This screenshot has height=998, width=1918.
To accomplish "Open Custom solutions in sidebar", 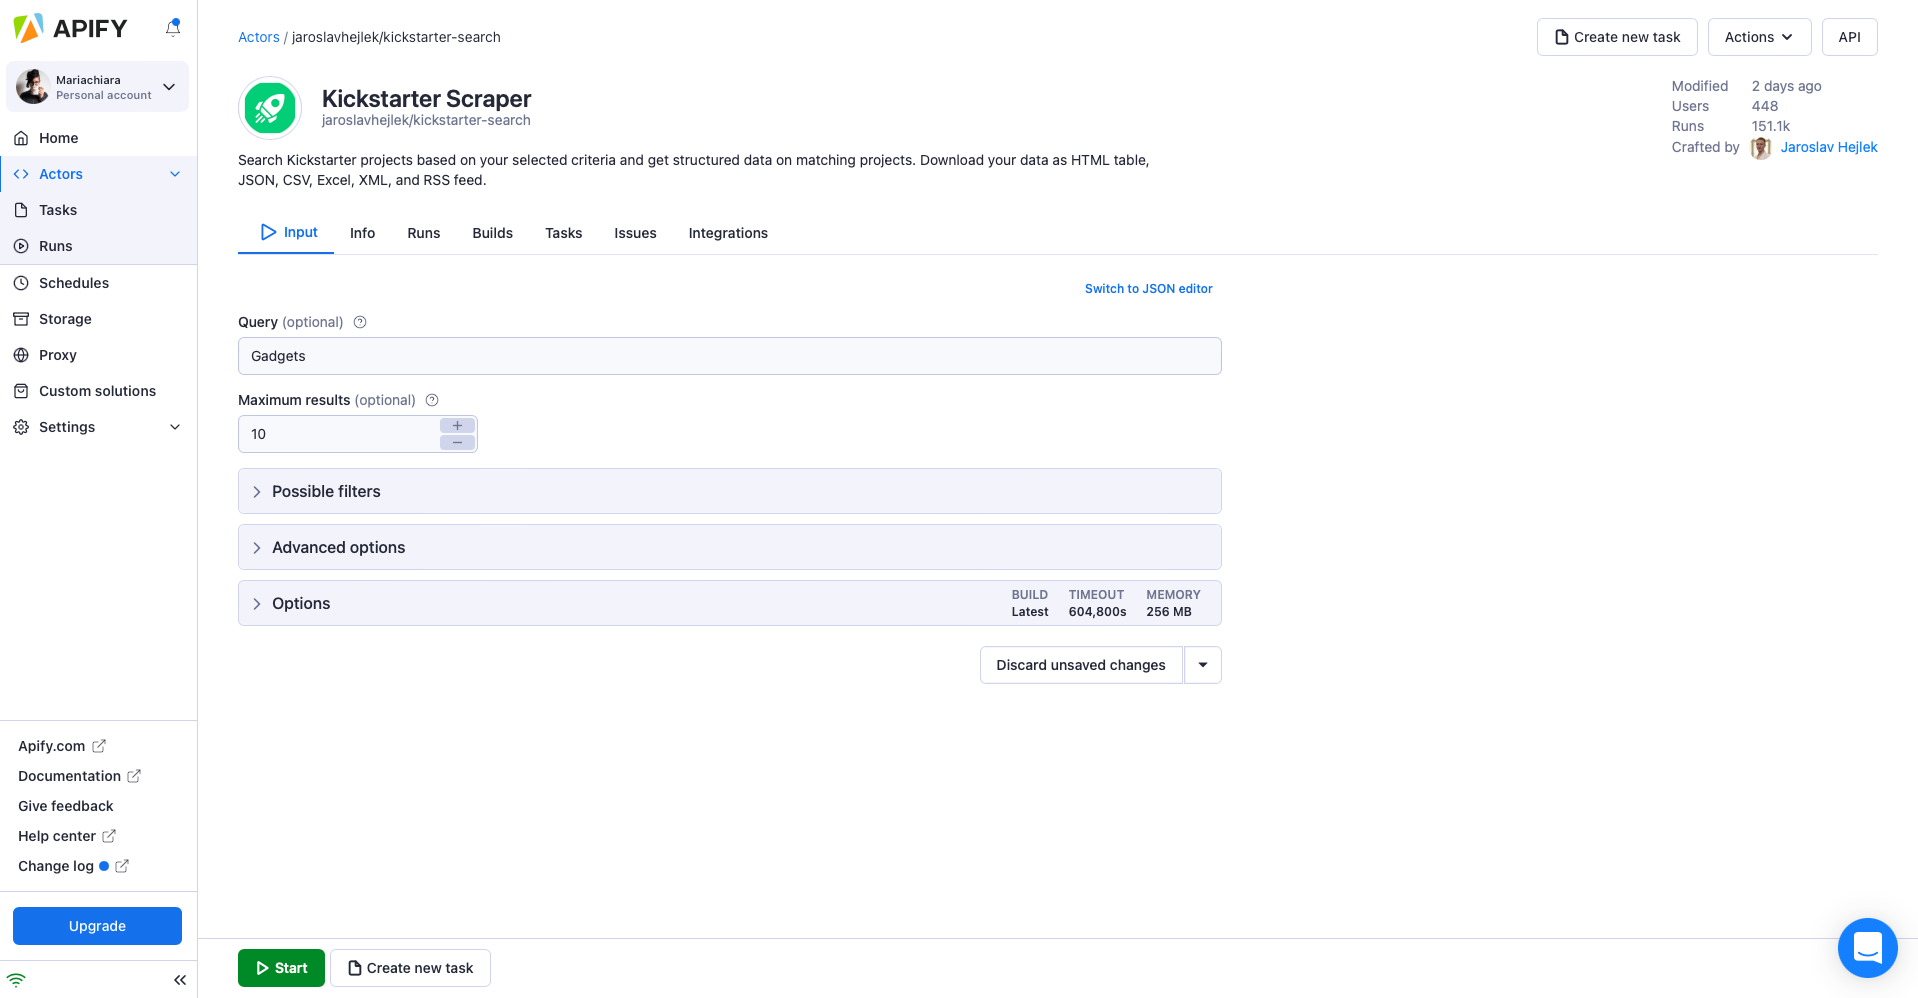I will 97,390.
